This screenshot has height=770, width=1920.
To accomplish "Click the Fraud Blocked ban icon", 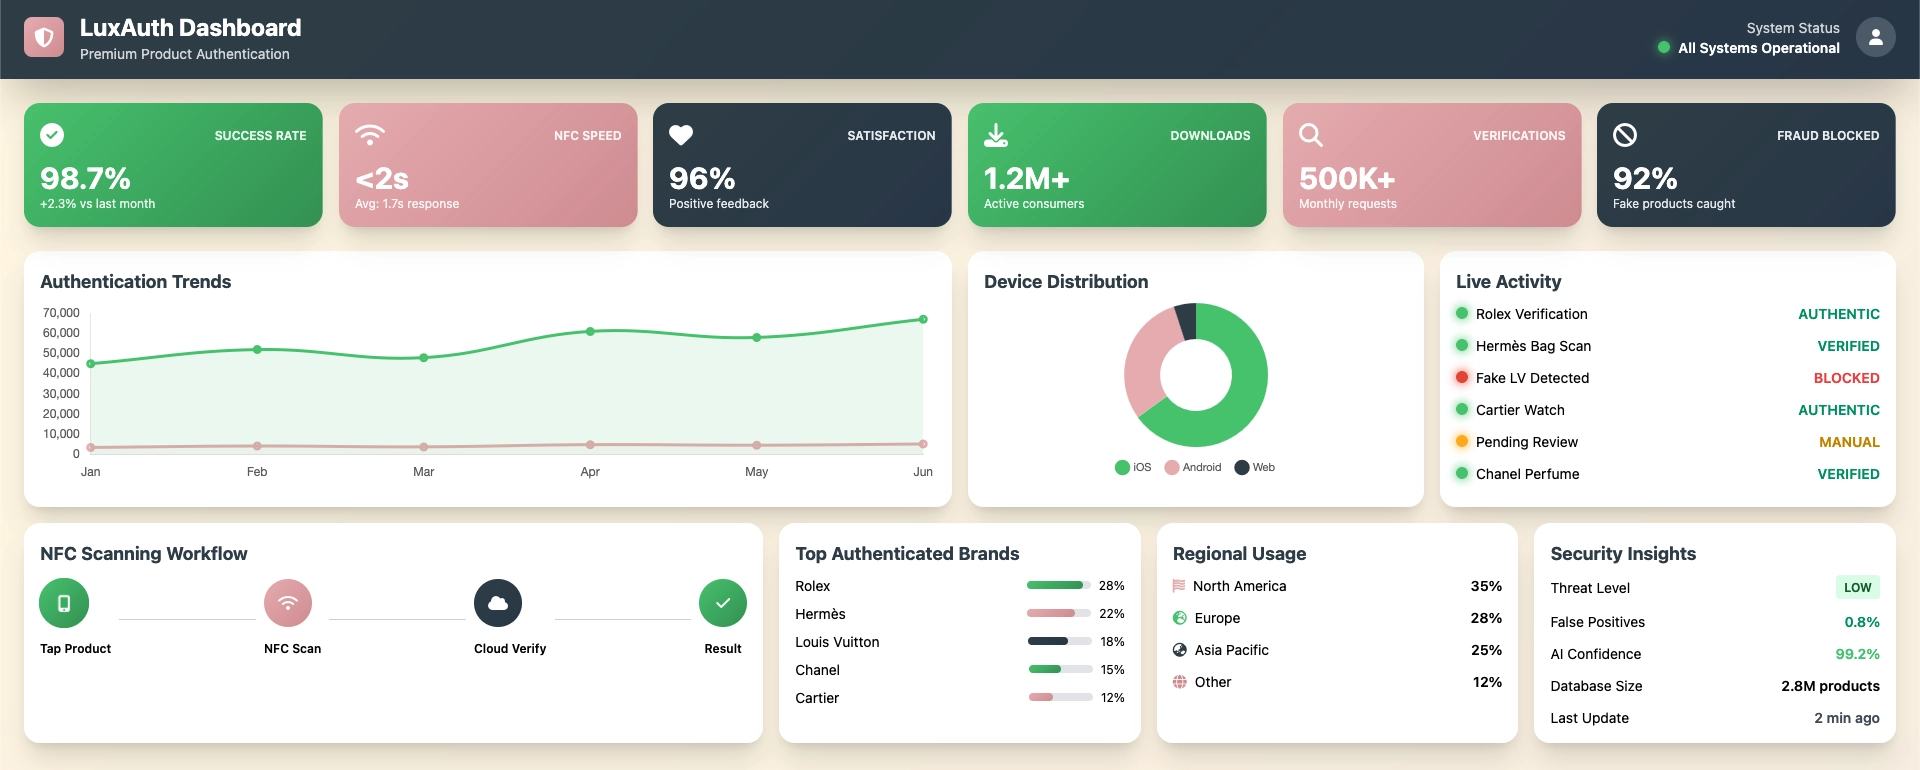I will pyautogui.click(x=1625, y=135).
